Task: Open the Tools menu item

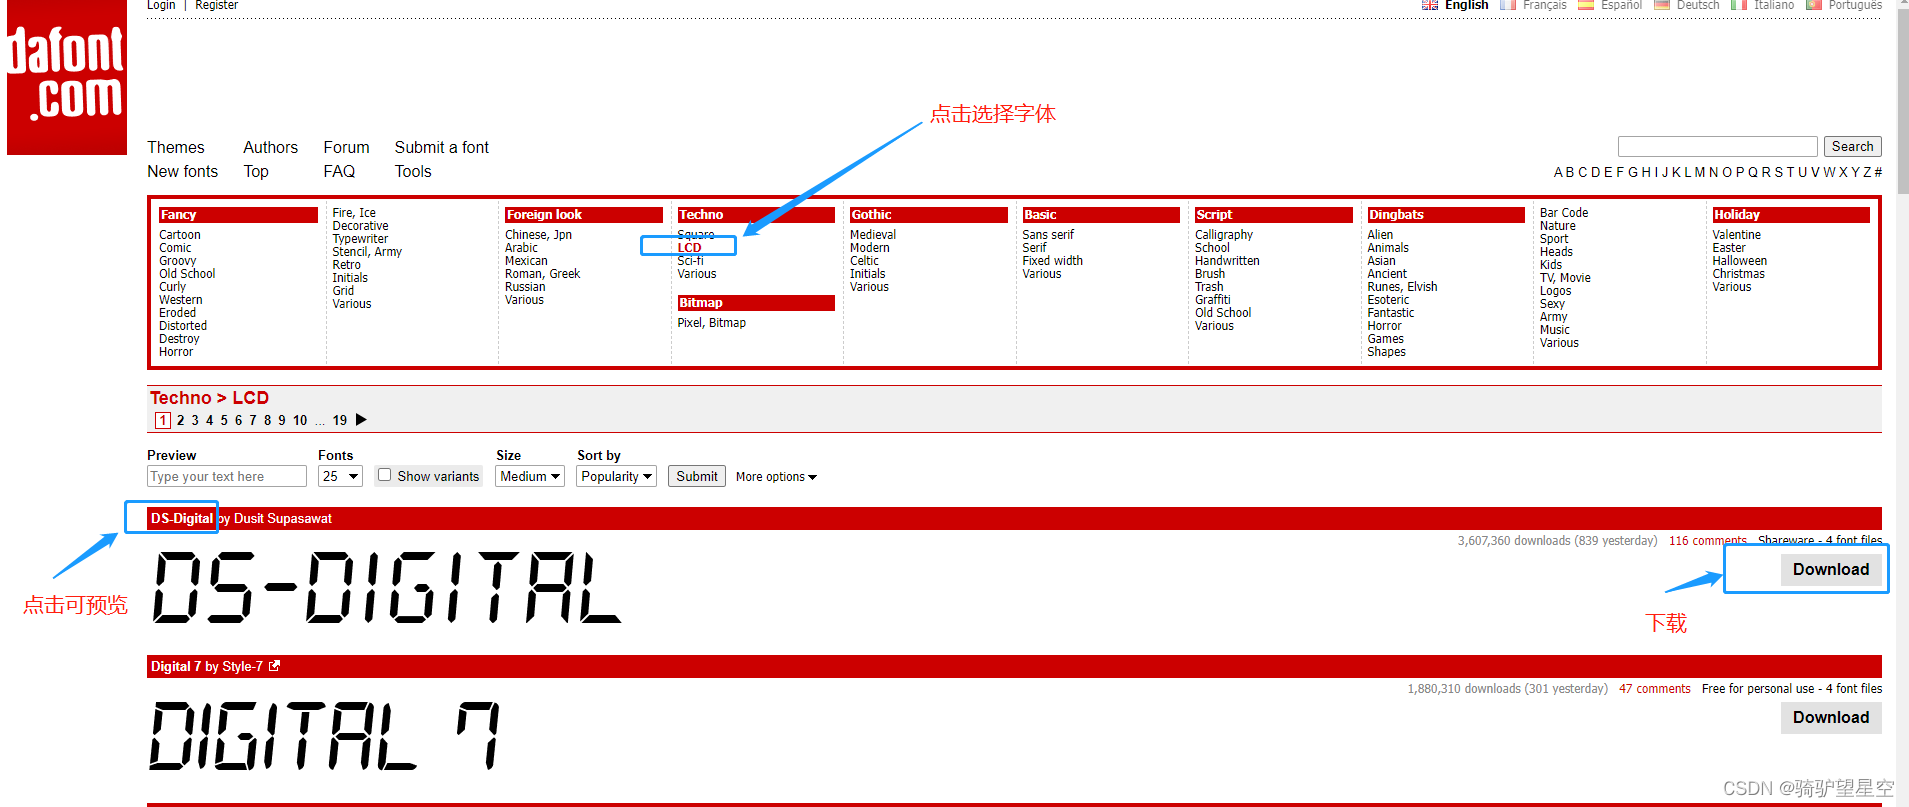Action: [413, 171]
